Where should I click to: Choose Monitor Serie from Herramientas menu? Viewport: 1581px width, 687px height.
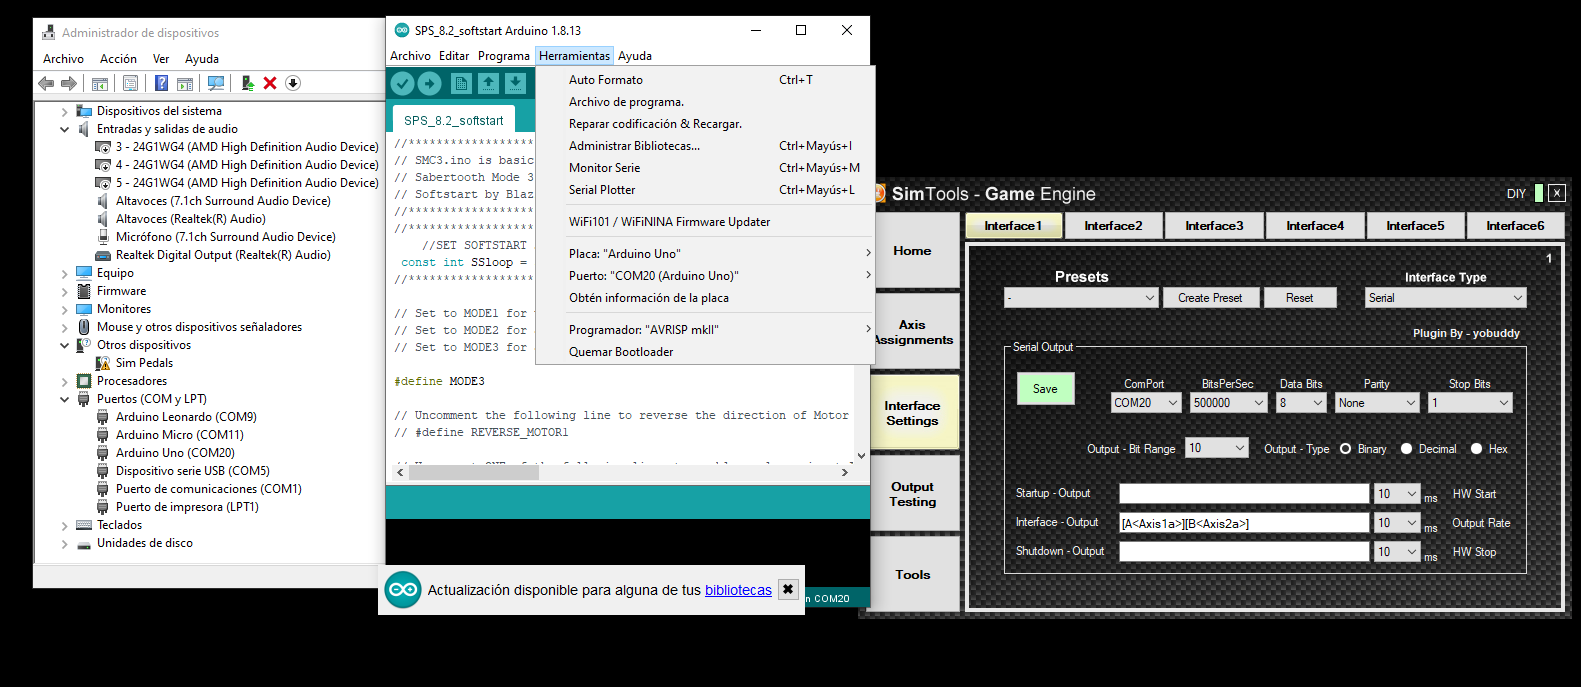[x=604, y=168]
